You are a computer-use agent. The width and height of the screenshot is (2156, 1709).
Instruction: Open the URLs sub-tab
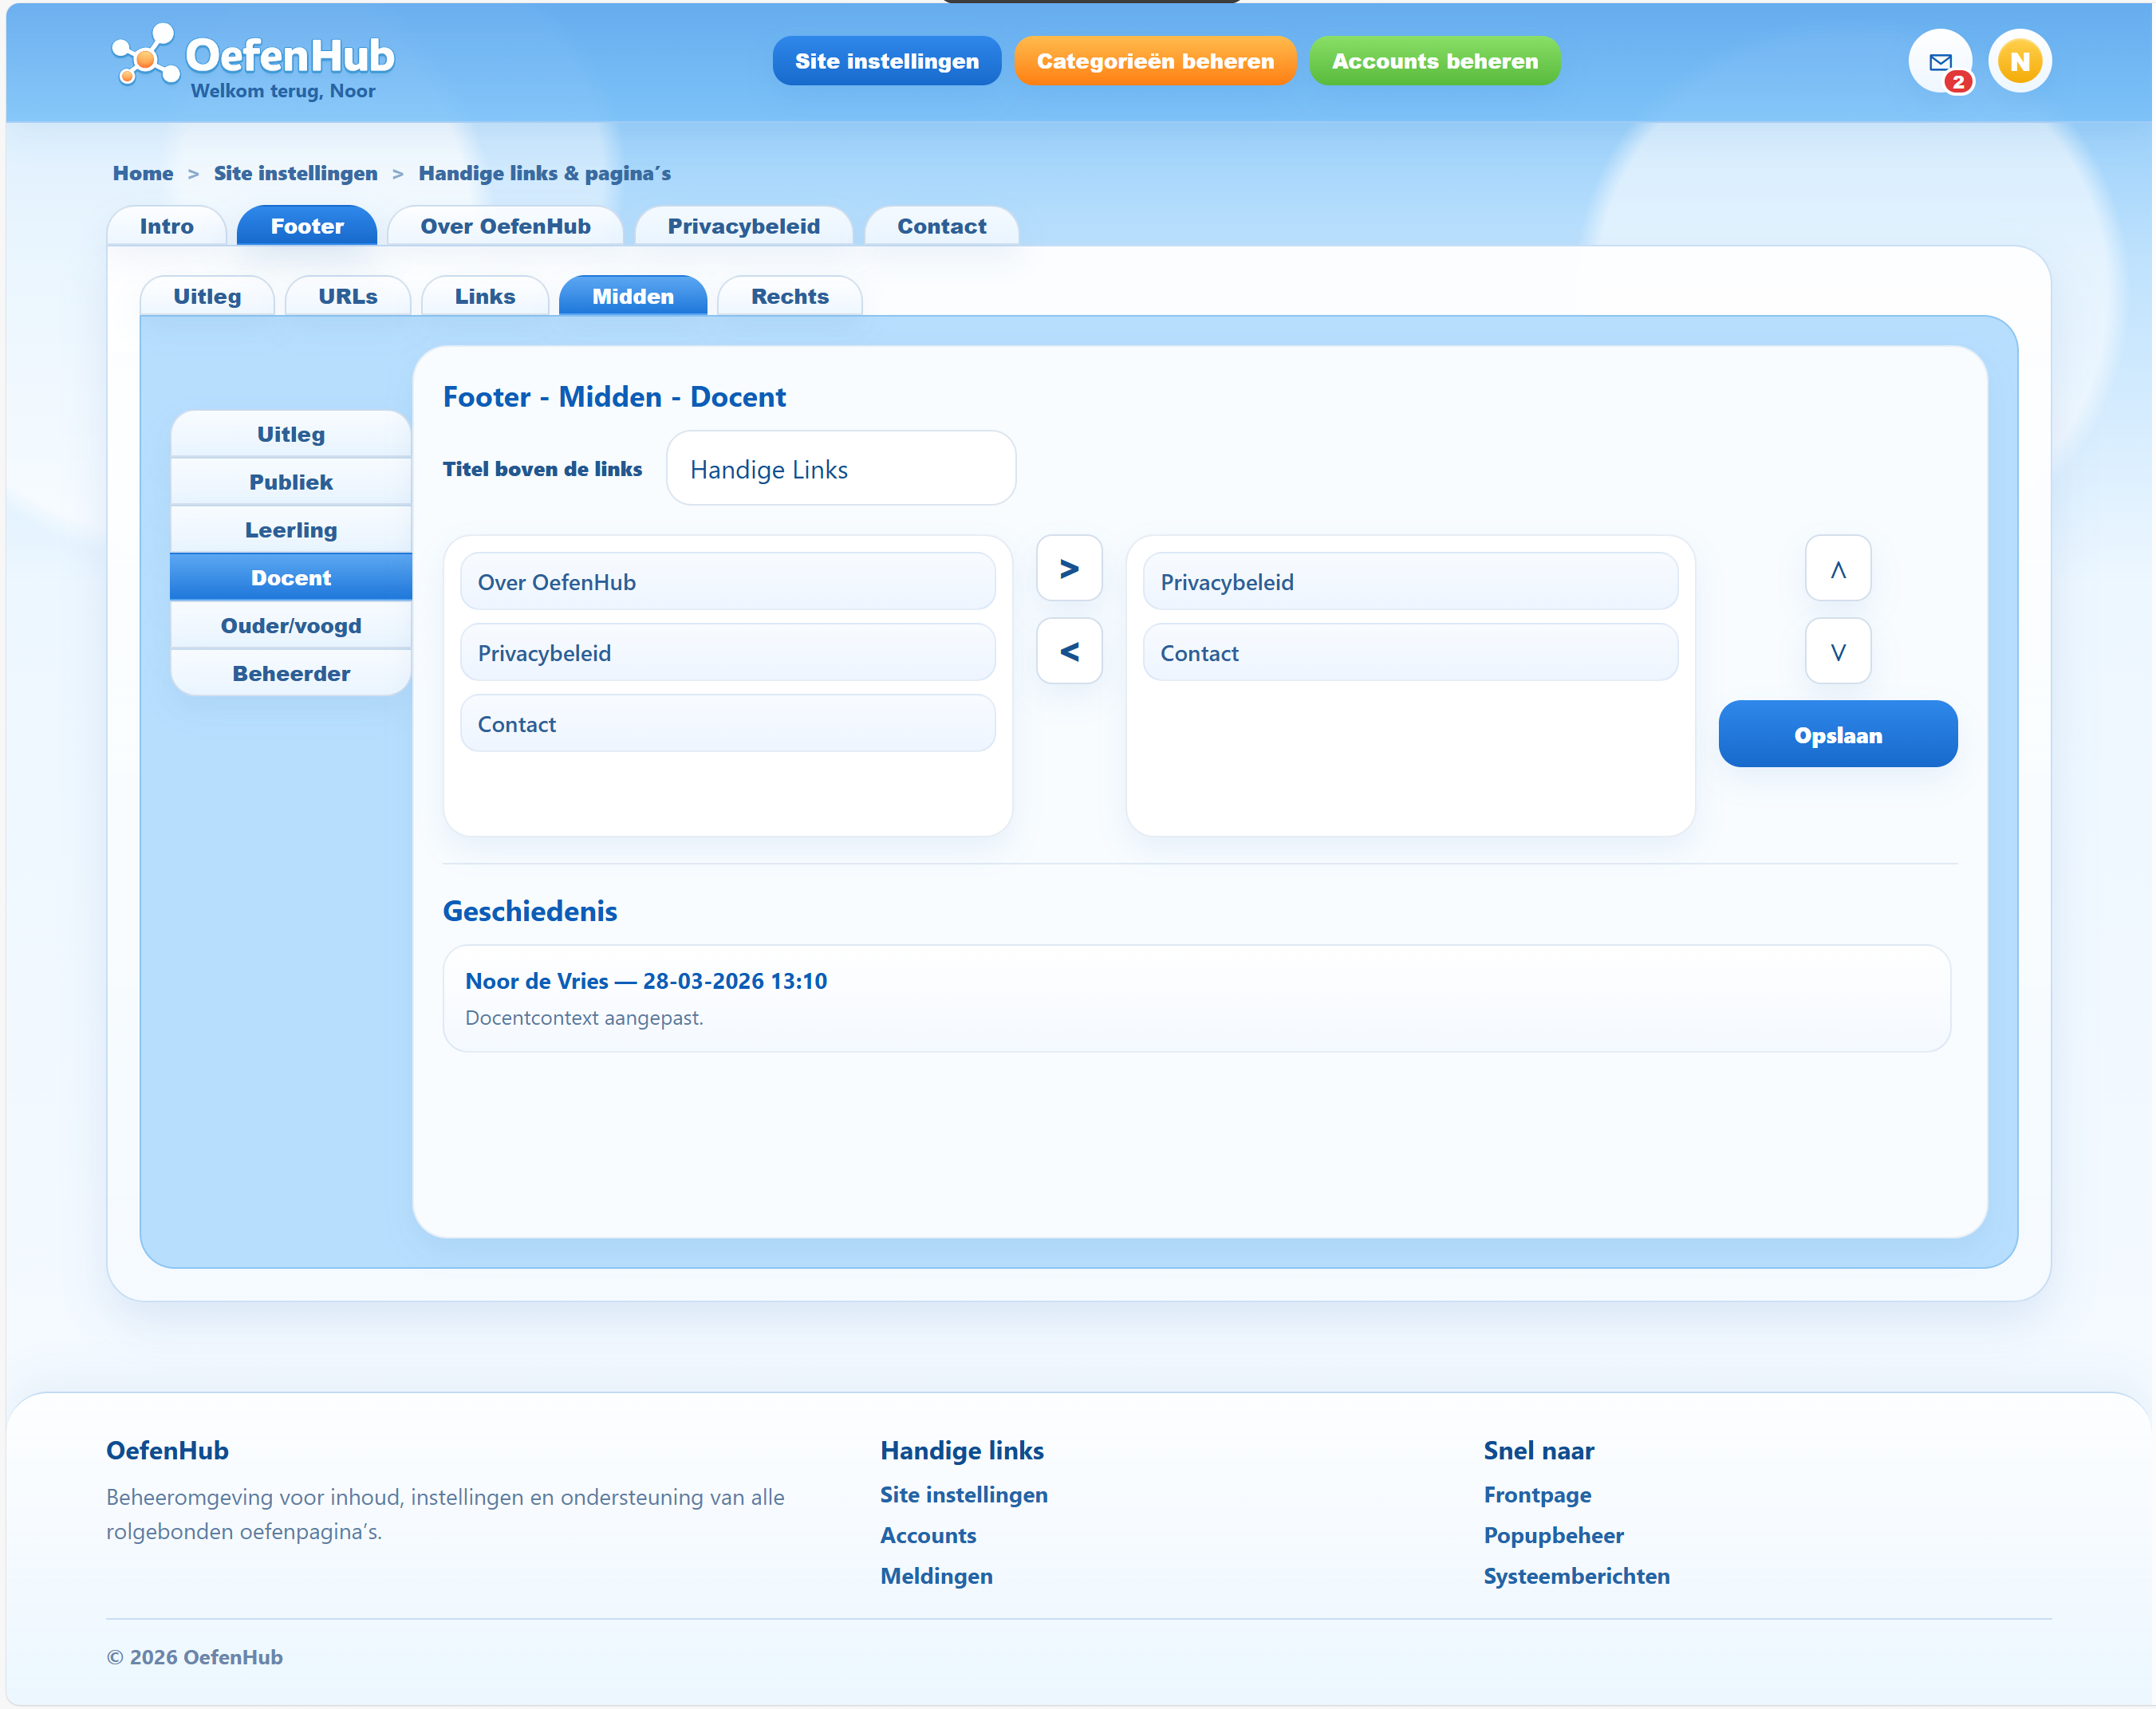347,296
